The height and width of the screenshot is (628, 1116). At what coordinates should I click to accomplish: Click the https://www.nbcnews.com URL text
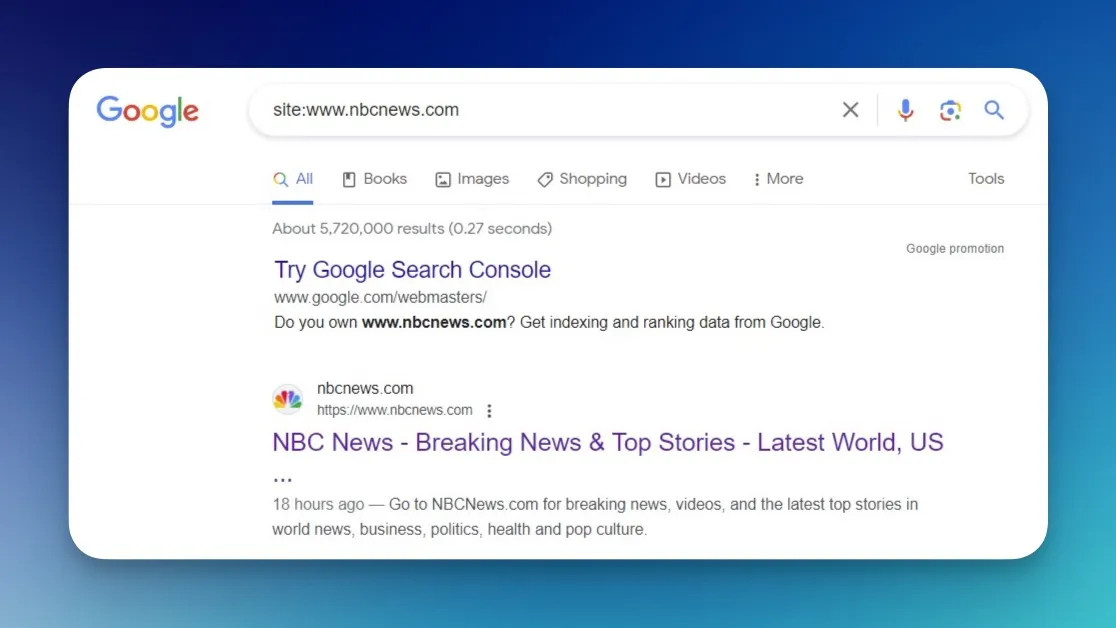[394, 410]
